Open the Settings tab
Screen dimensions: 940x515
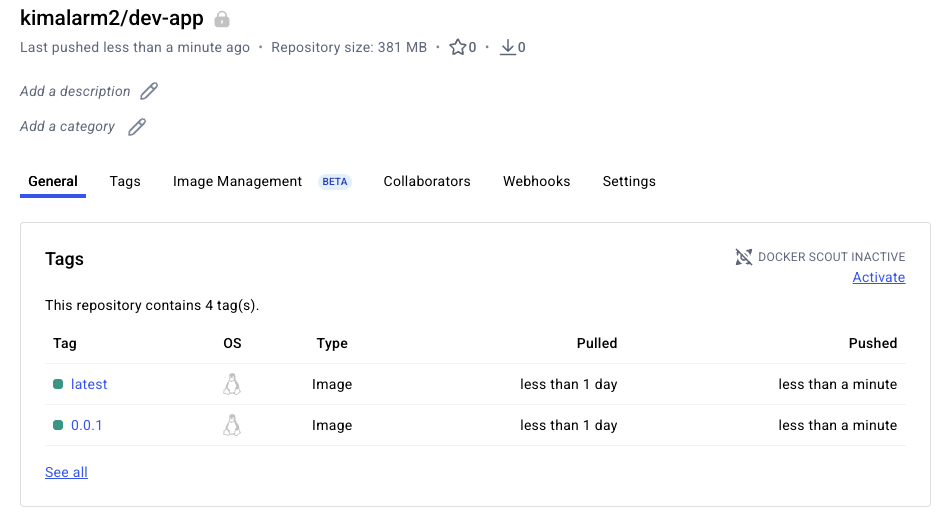(629, 181)
